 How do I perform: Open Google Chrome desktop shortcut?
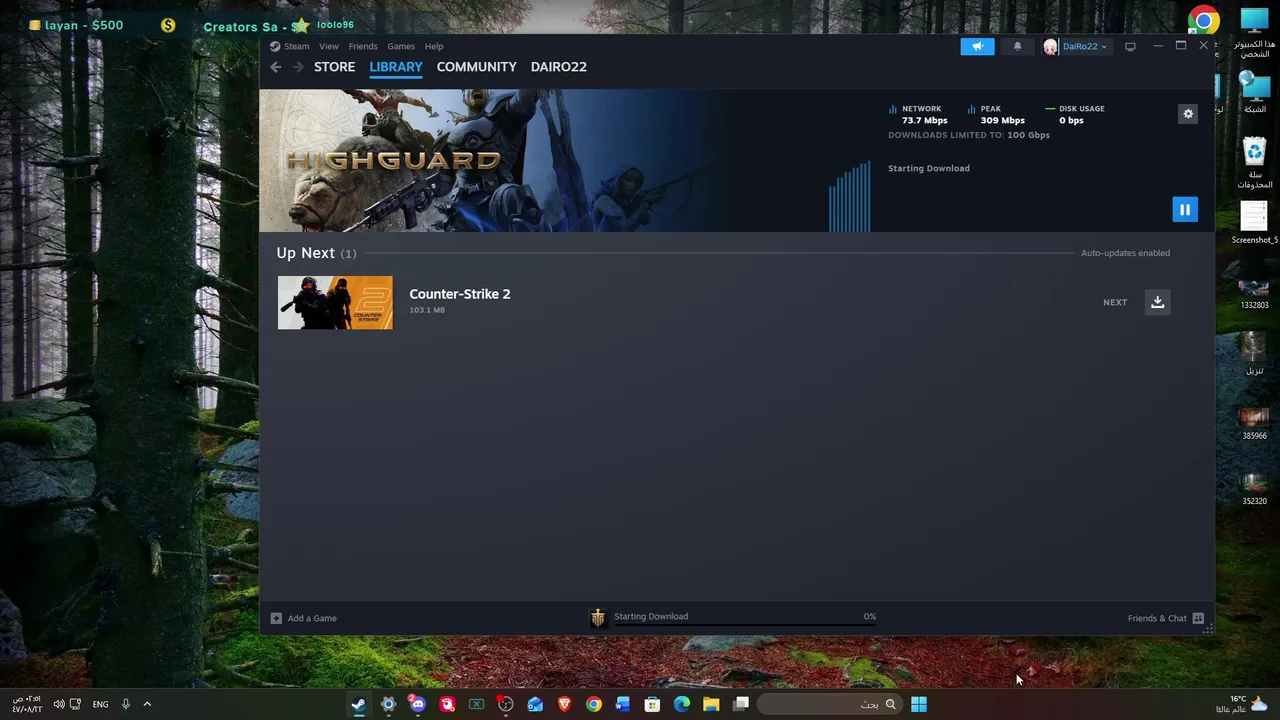pos(1204,21)
